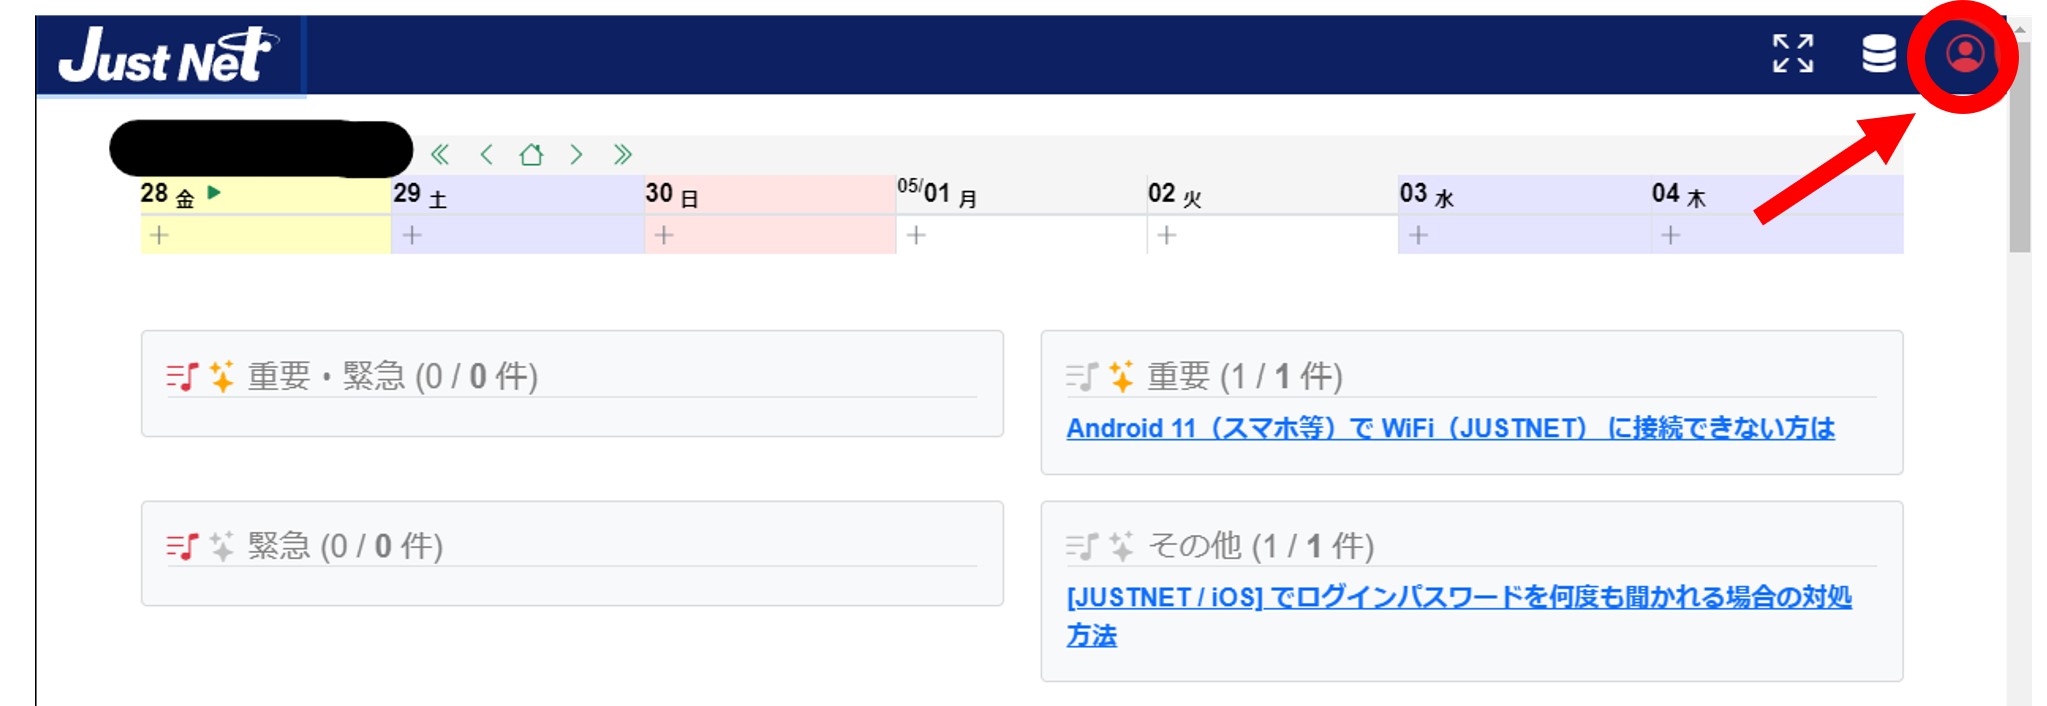This screenshot has width=2047, height=706.
Task: Open the Android 11 WiFi connection notice
Action: click(x=1450, y=428)
